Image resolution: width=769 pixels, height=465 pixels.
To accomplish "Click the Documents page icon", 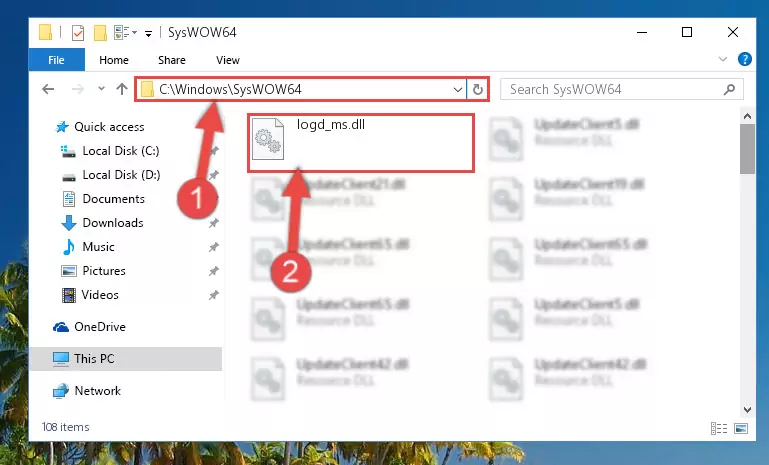I will (69, 199).
